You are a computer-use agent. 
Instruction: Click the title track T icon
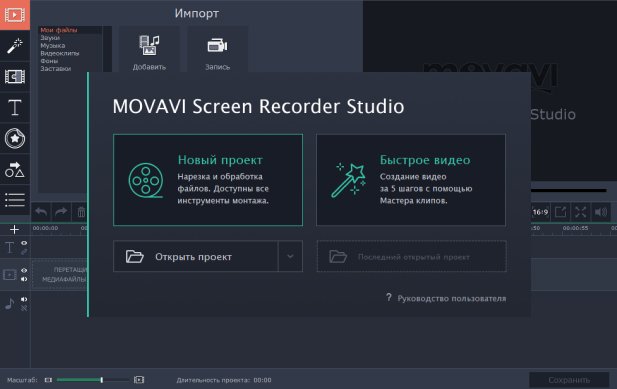[x=9, y=248]
